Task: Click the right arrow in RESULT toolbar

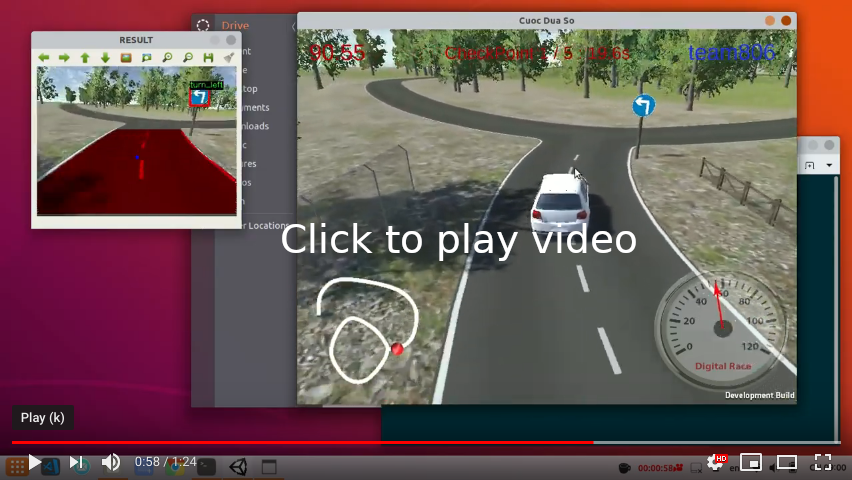Action: click(x=64, y=57)
